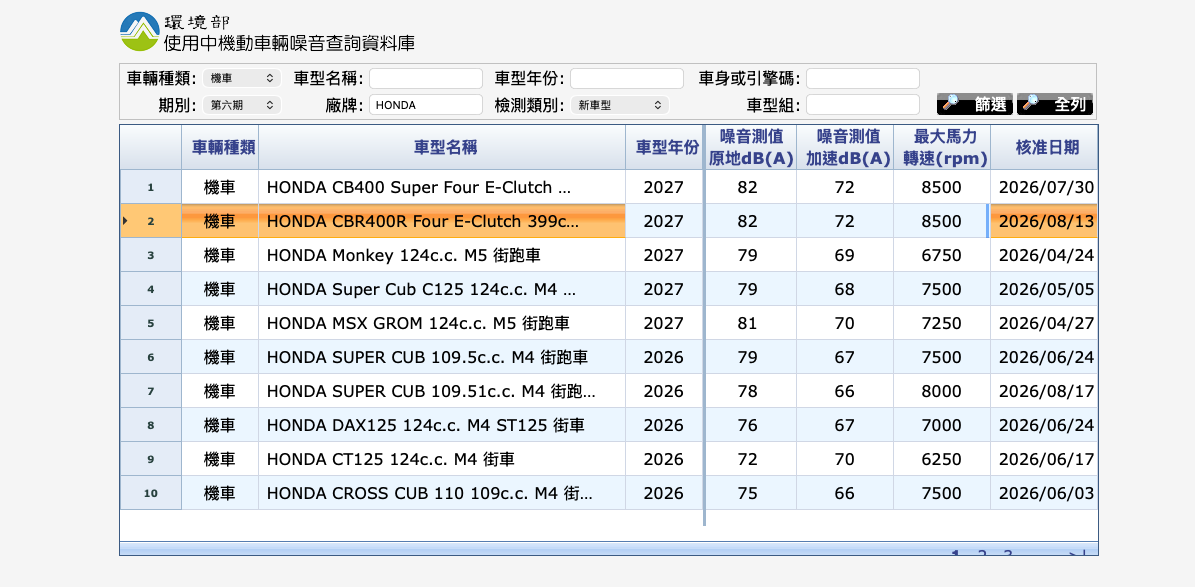Click model year 2027 in CB400 row
Screen dimensions: 1195x587
664,188
